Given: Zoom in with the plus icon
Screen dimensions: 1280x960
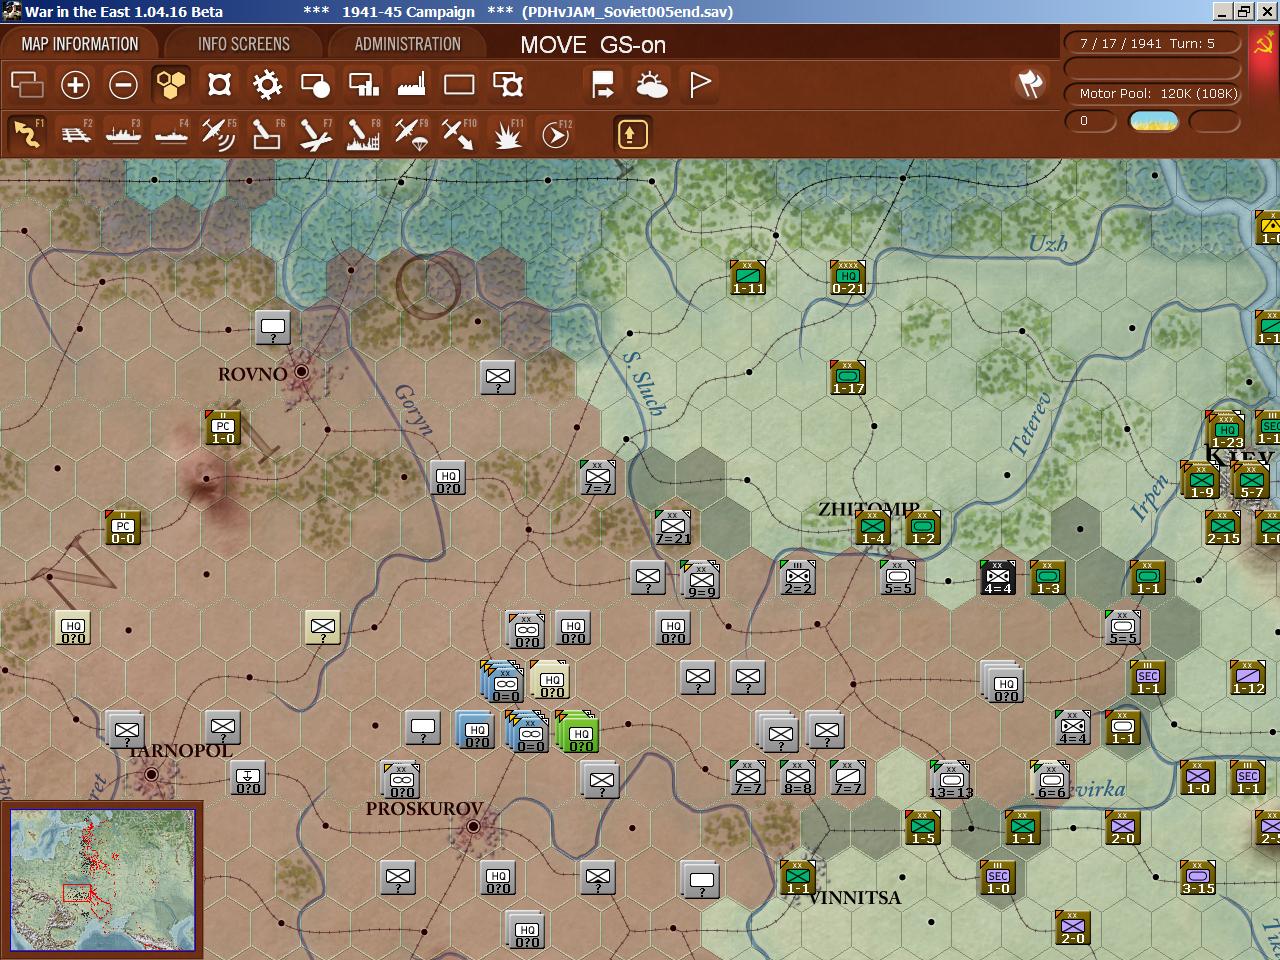Looking at the screenshot, I should pos(75,85).
